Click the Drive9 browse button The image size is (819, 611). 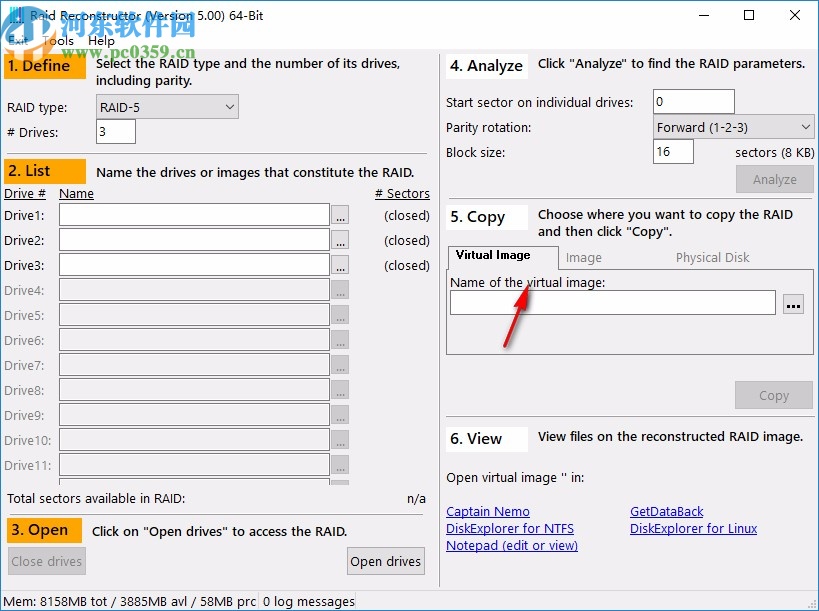point(340,416)
